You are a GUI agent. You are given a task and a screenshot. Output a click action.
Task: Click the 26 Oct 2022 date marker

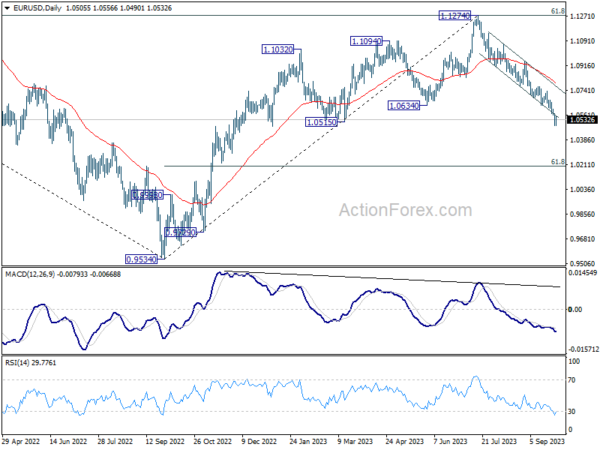coord(213,441)
